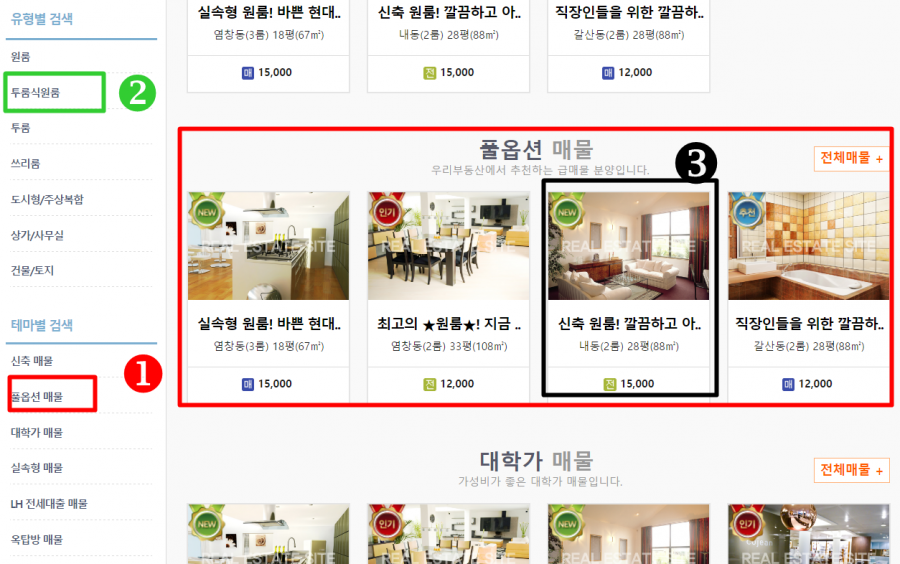This screenshot has height=564, width=900.
Task: Open the 원룸 category link
Action: pos(21,57)
